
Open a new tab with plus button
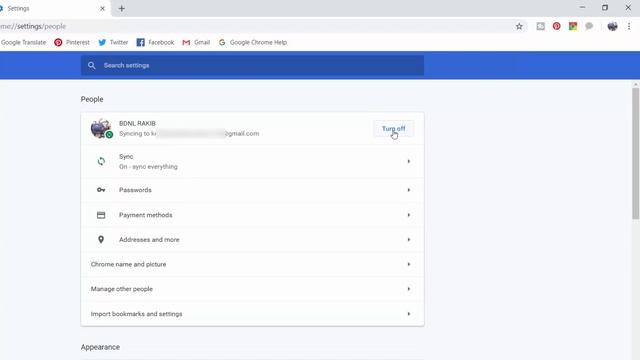pos(122,8)
